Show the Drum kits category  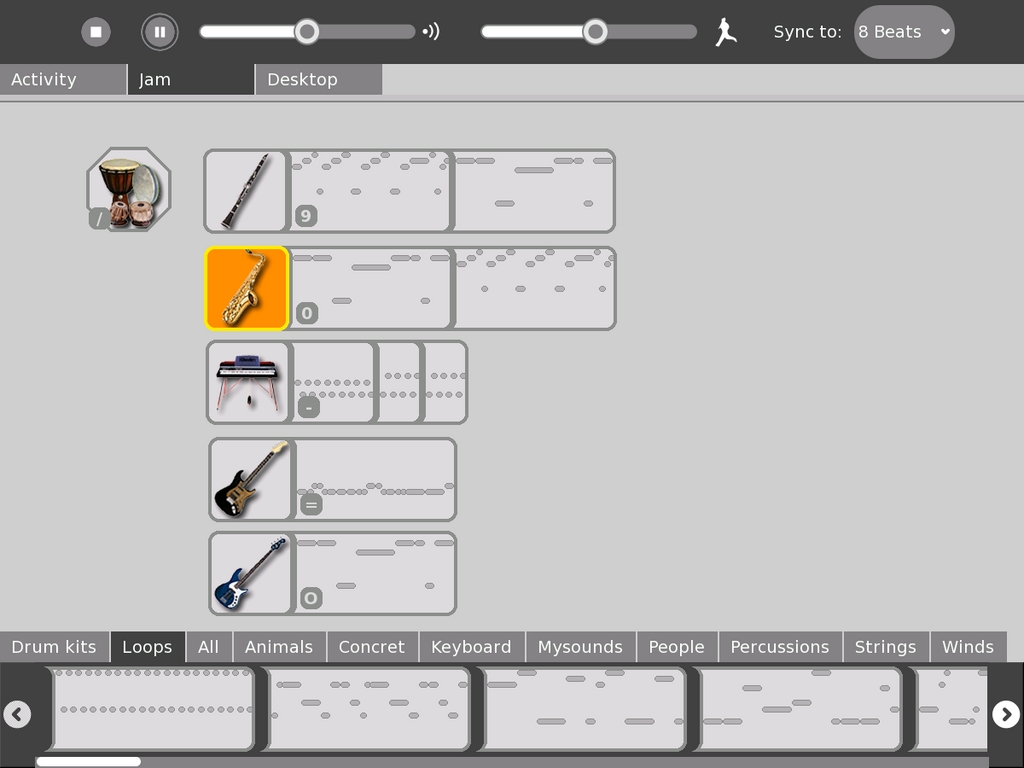[54, 647]
